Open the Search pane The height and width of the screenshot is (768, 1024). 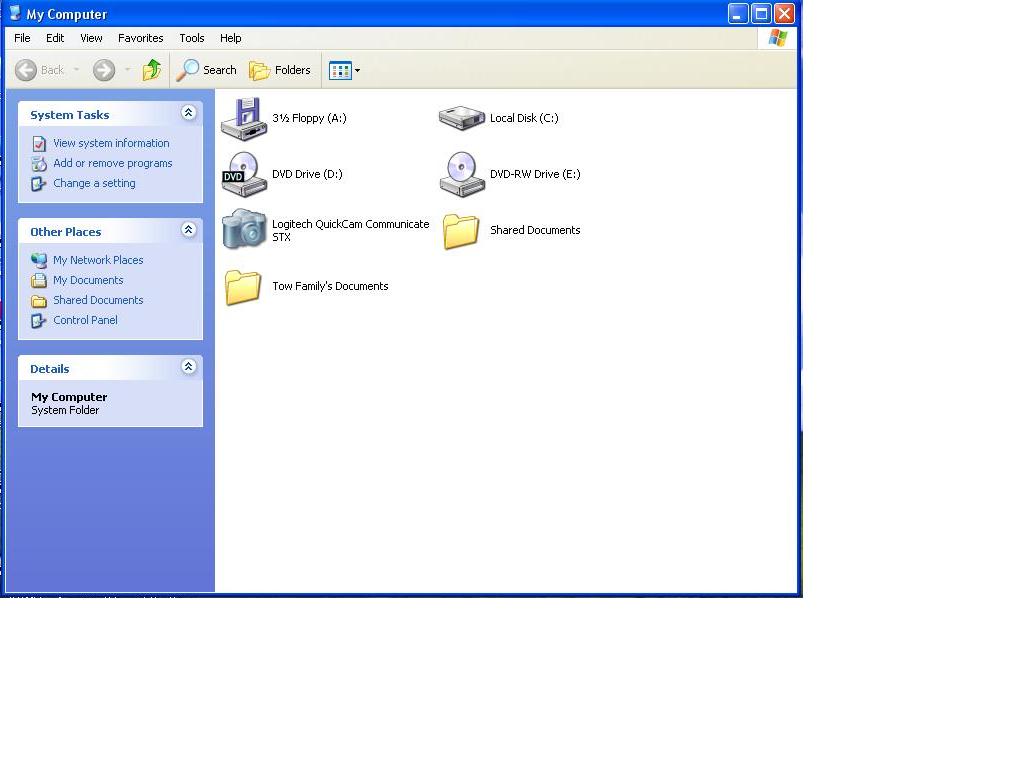click(x=206, y=70)
